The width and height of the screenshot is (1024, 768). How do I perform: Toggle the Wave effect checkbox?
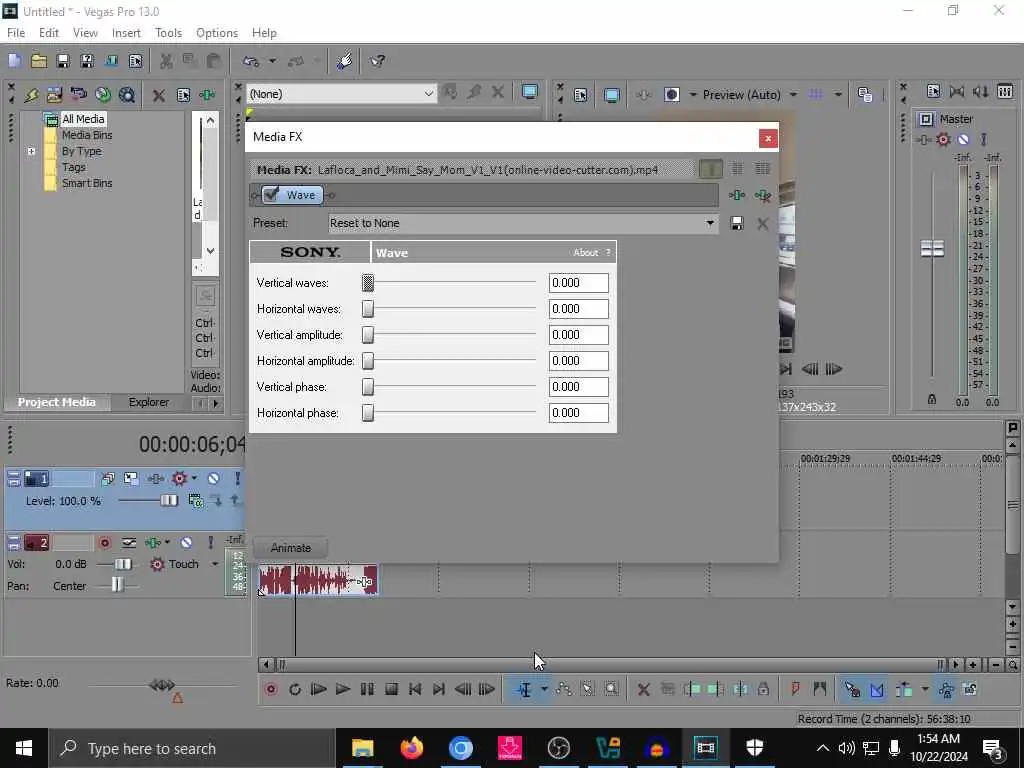pyautogui.click(x=272, y=195)
